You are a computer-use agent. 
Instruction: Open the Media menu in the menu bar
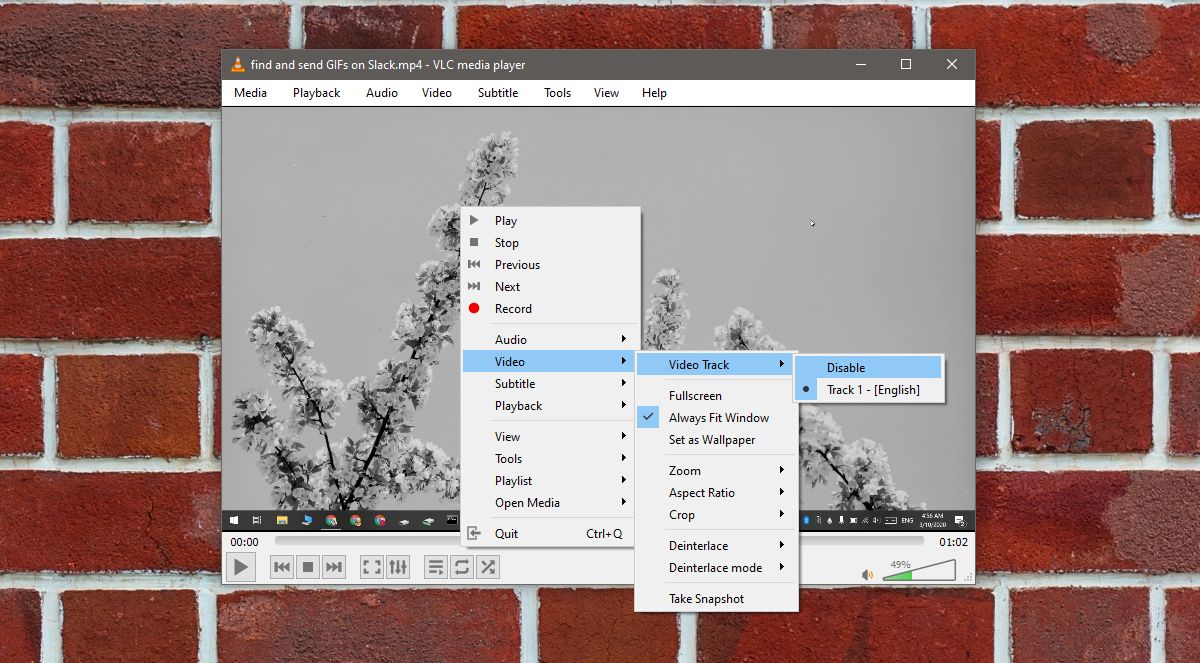click(250, 93)
